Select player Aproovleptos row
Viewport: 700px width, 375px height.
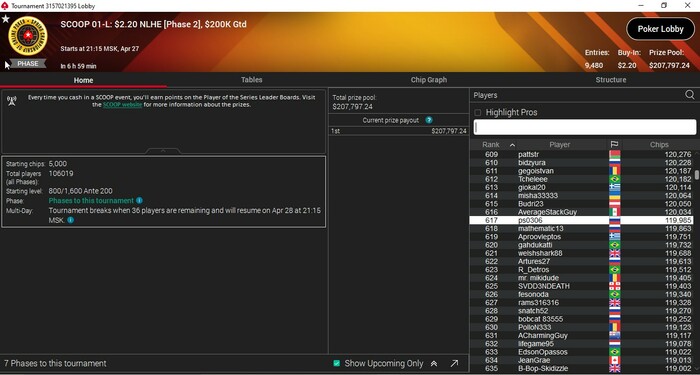[x=581, y=237]
